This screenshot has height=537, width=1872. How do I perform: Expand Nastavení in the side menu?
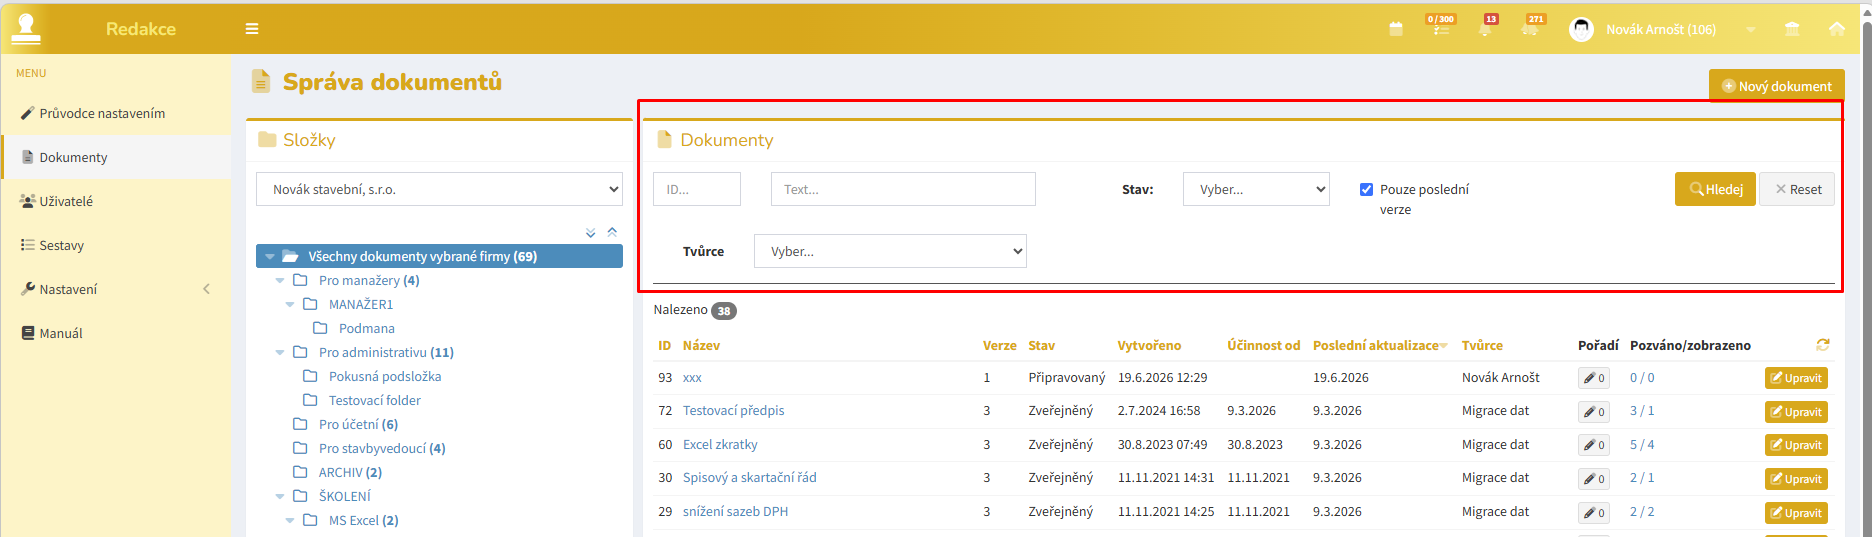[116, 289]
